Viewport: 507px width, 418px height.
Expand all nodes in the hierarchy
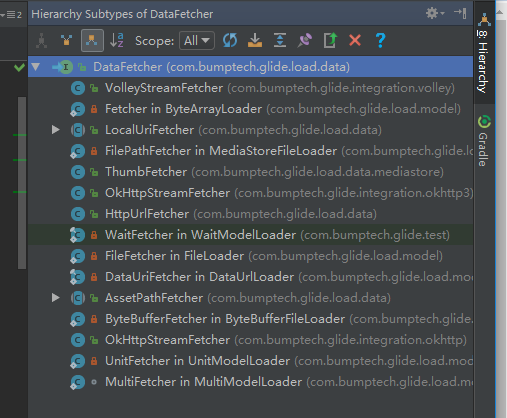tap(280, 41)
